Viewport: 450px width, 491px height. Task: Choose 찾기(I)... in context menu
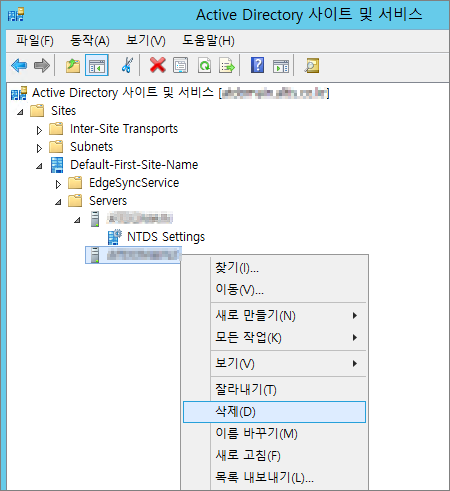click(274, 268)
